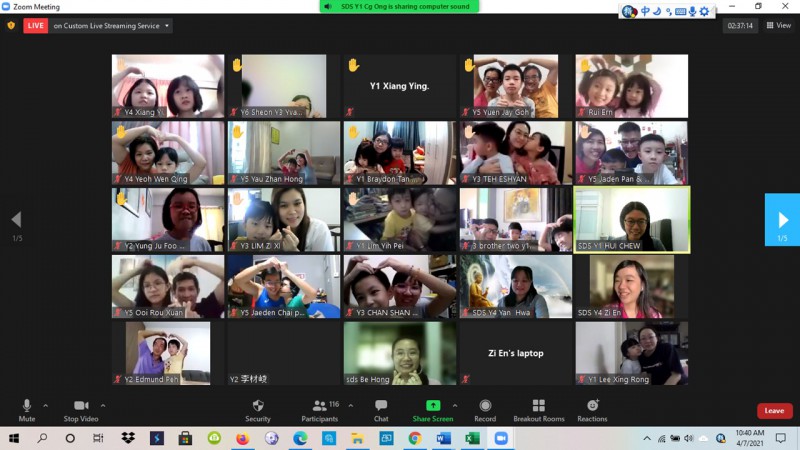Image resolution: width=800 pixels, height=450 pixels.
Task: Expand audio options arrow beside Mute
Action: [x=46, y=406]
